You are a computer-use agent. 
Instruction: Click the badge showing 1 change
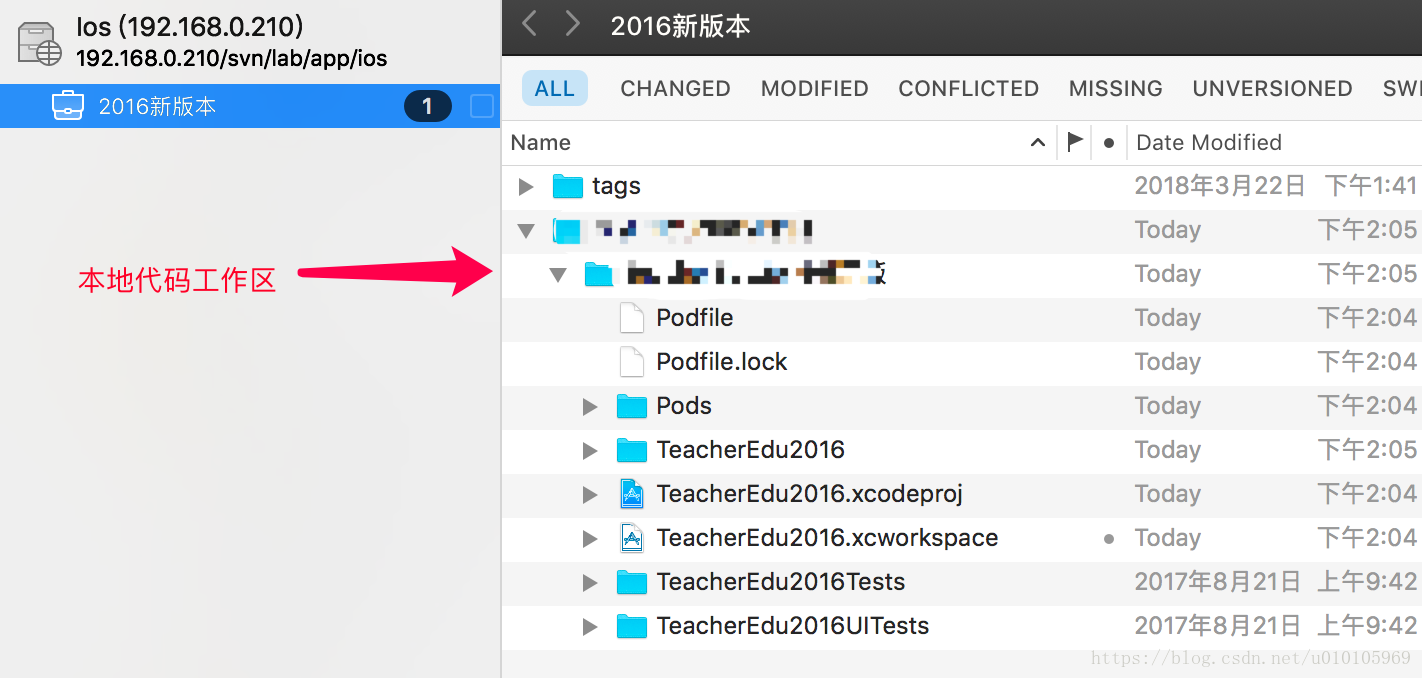click(428, 106)
